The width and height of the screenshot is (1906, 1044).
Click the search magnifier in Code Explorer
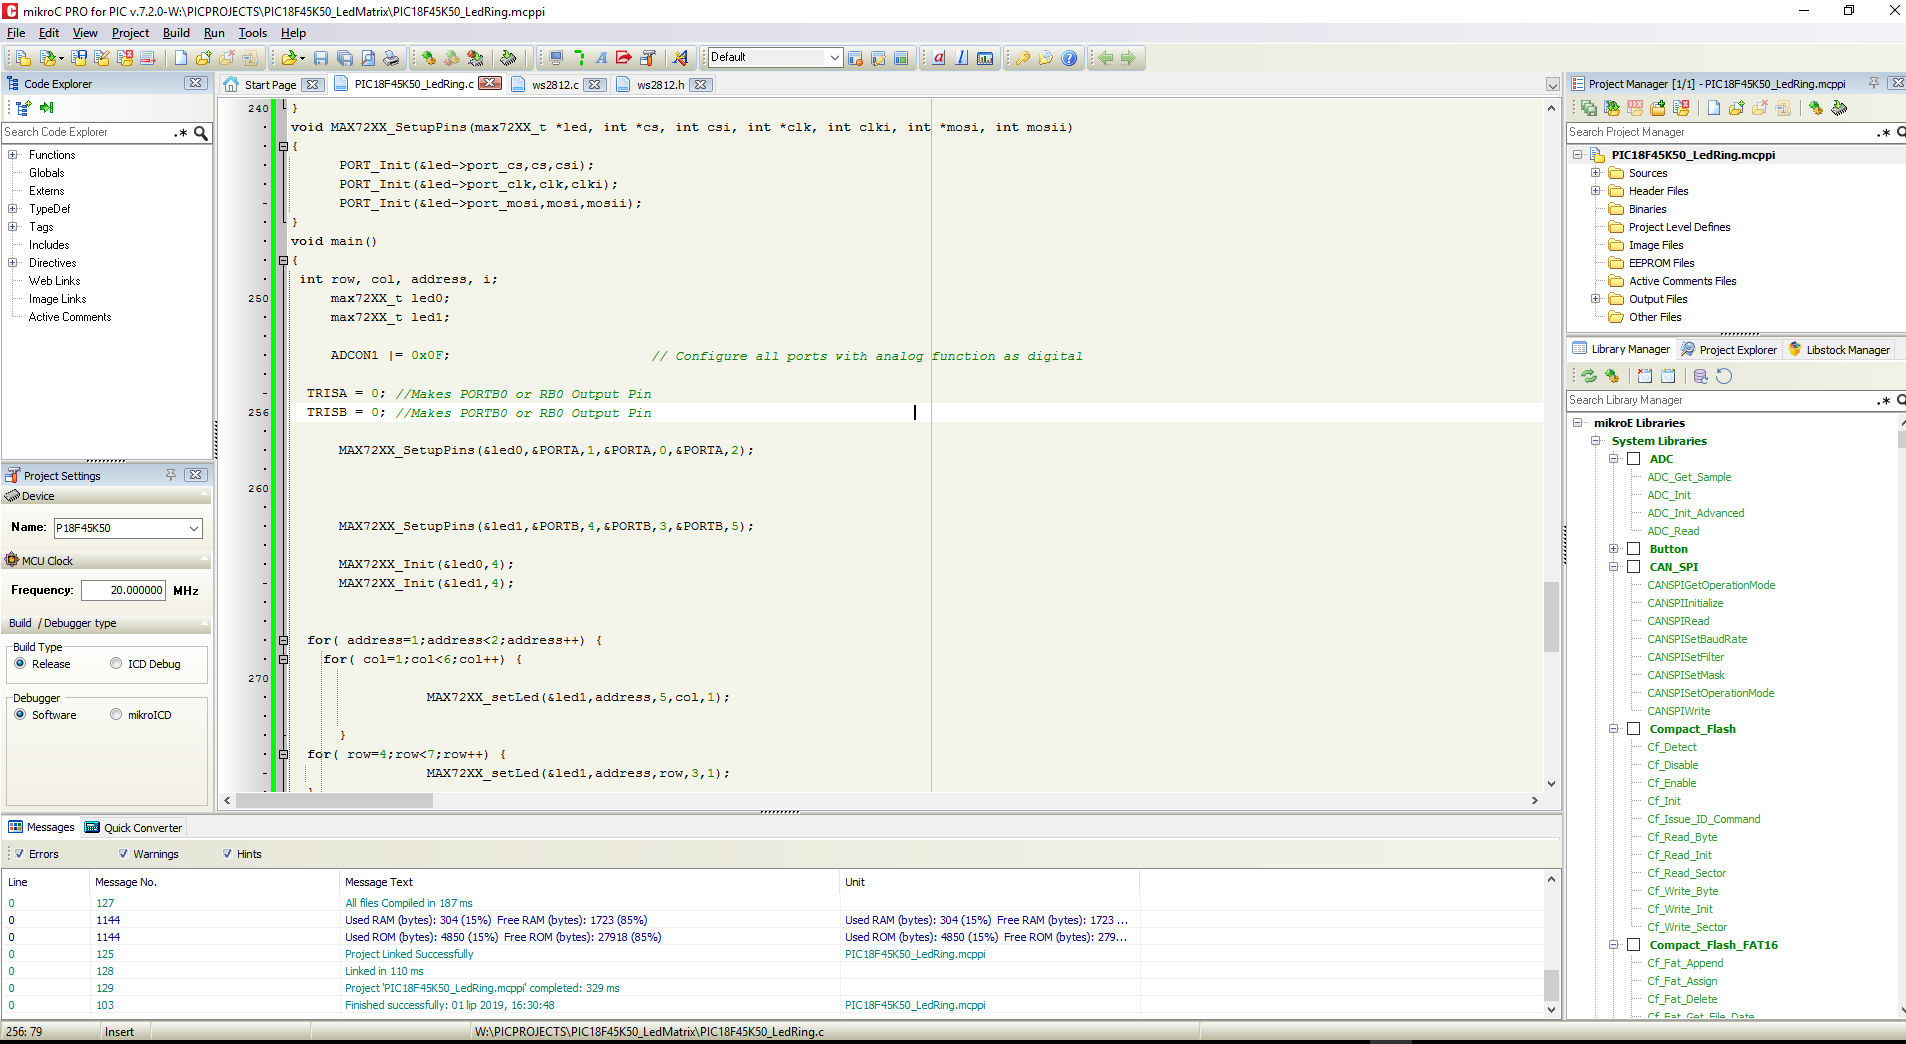pos(201,132)
